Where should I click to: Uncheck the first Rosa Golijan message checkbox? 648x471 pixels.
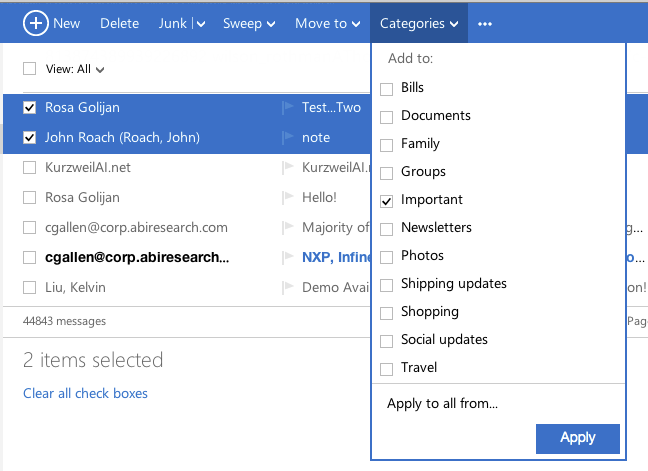coord(29,107)
